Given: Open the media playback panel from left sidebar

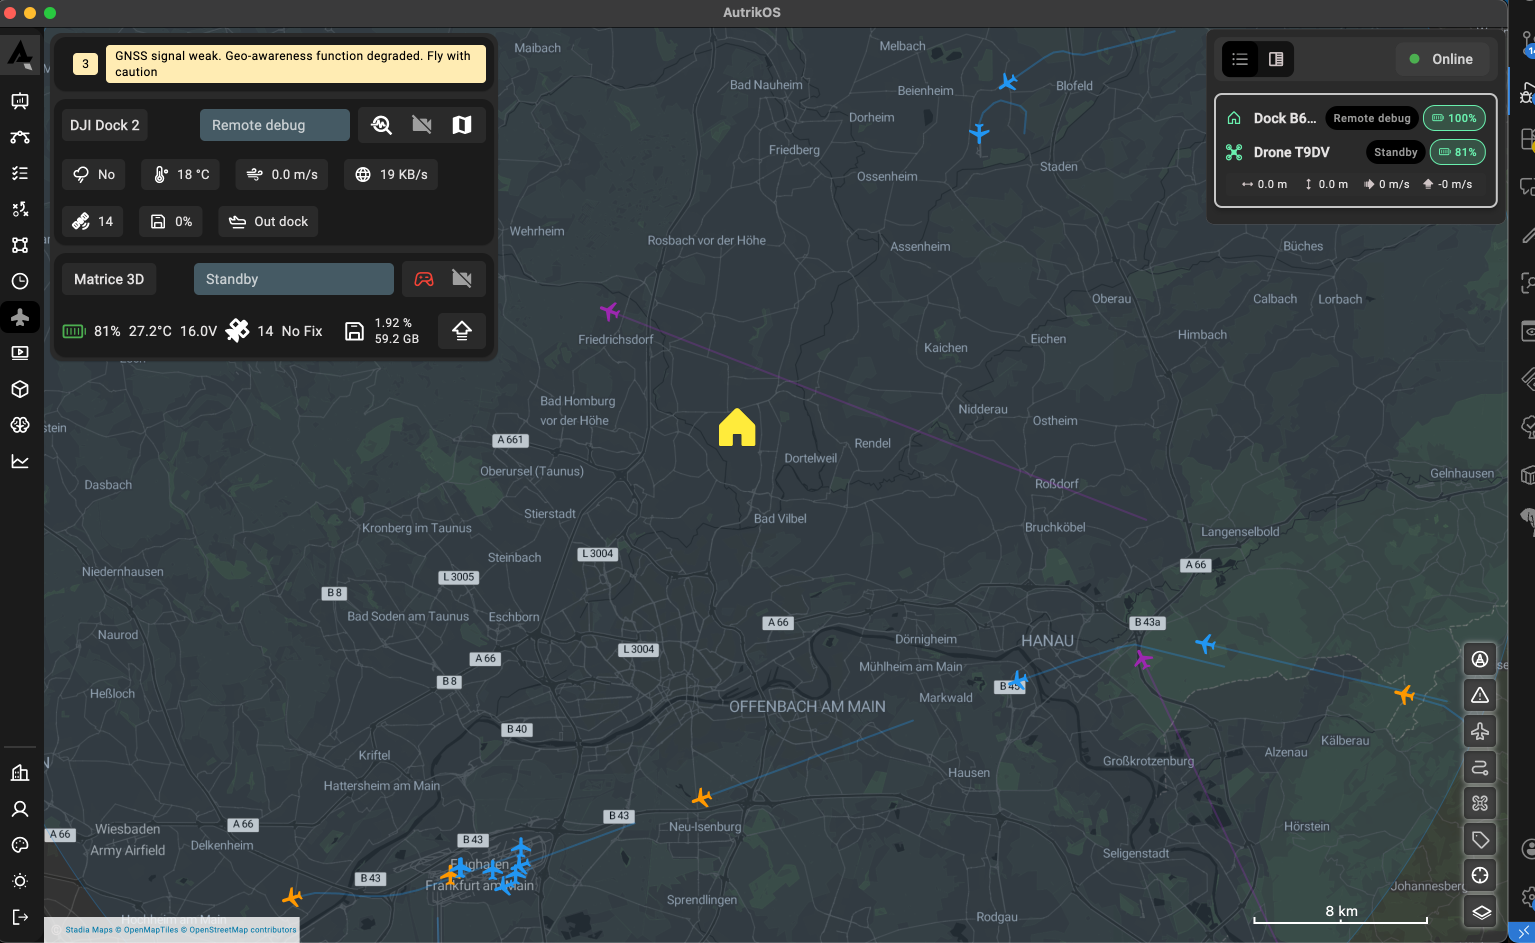Looking at the screenshot, I should (x=20, y=353).
